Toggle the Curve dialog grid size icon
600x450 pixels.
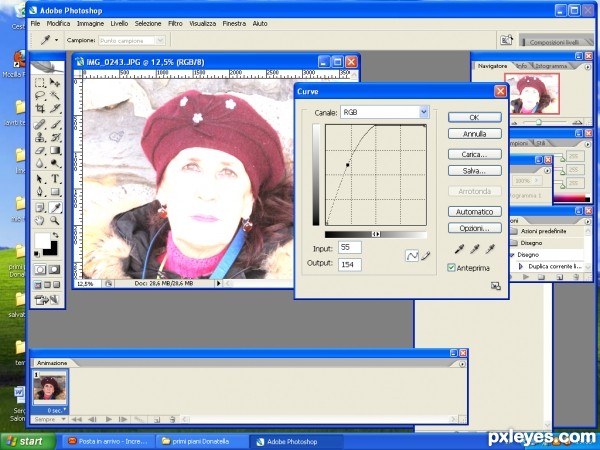pyautogui.click(x=496, y=286)
